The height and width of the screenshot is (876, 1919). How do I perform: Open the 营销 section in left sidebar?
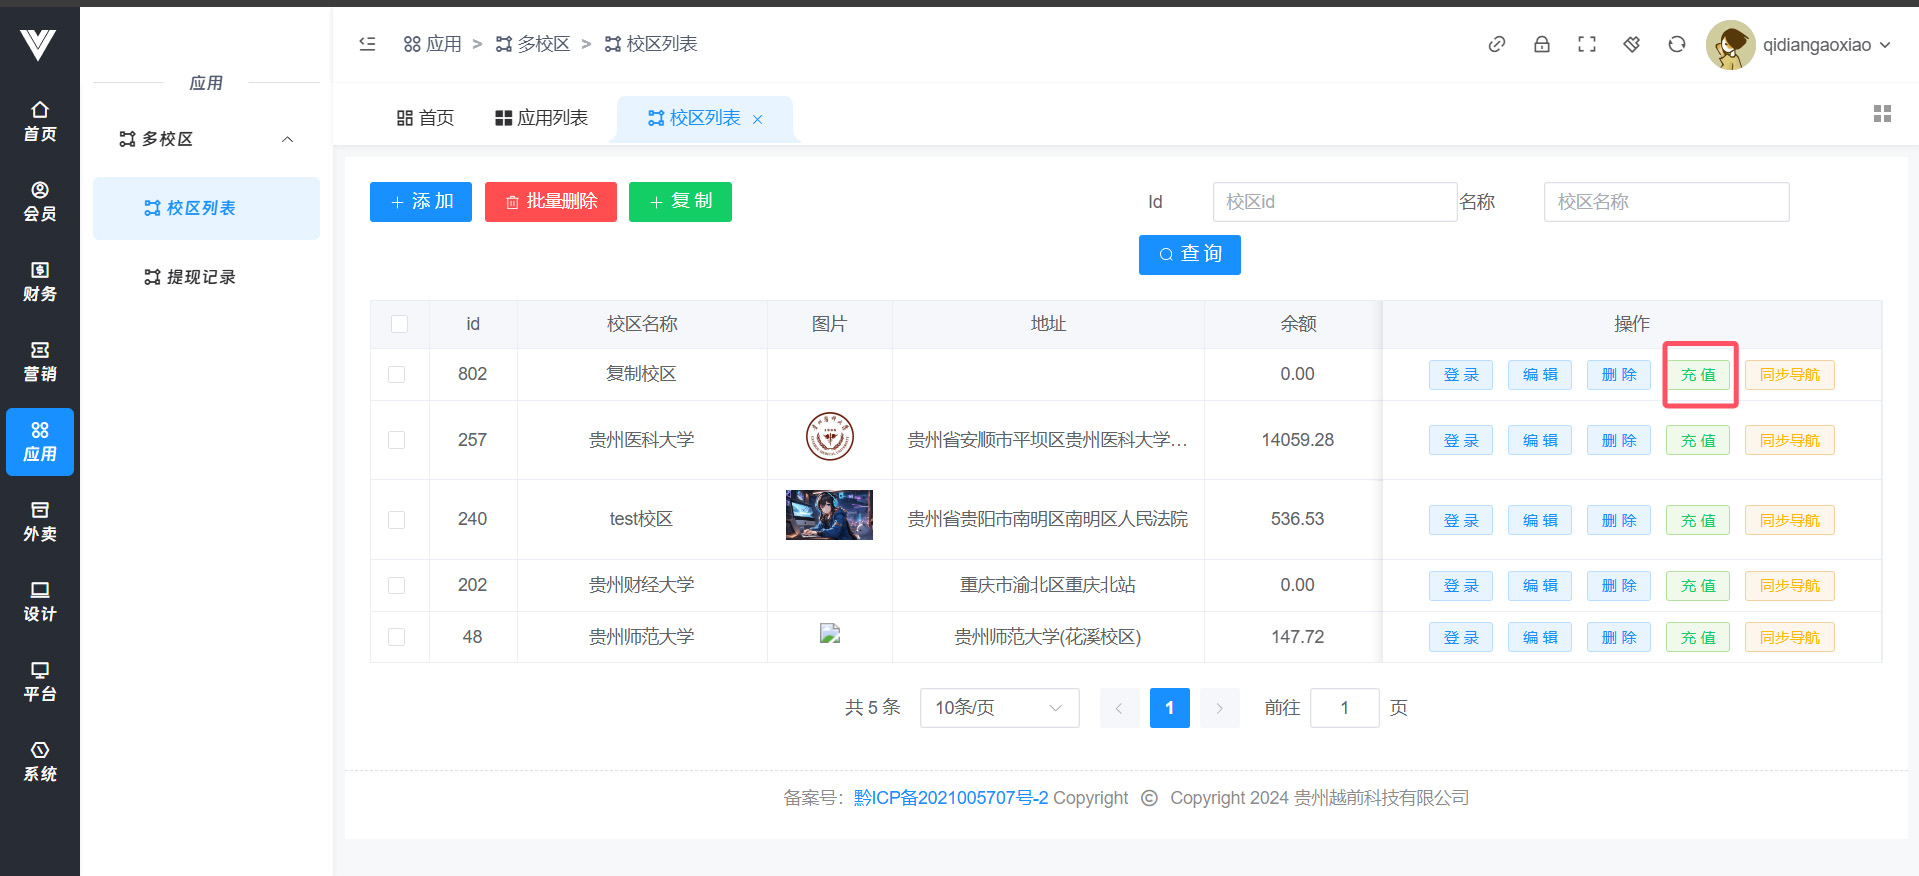point(40,361)
